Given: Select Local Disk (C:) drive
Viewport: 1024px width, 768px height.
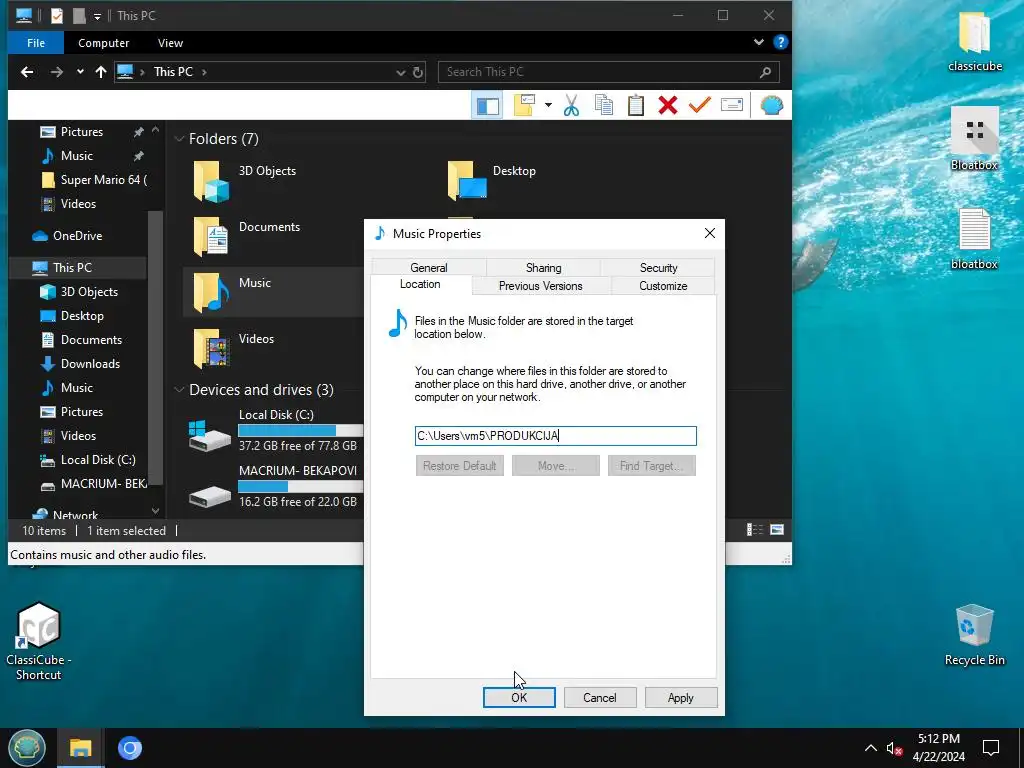Looking at the screenshot, I should coord(274,431).
